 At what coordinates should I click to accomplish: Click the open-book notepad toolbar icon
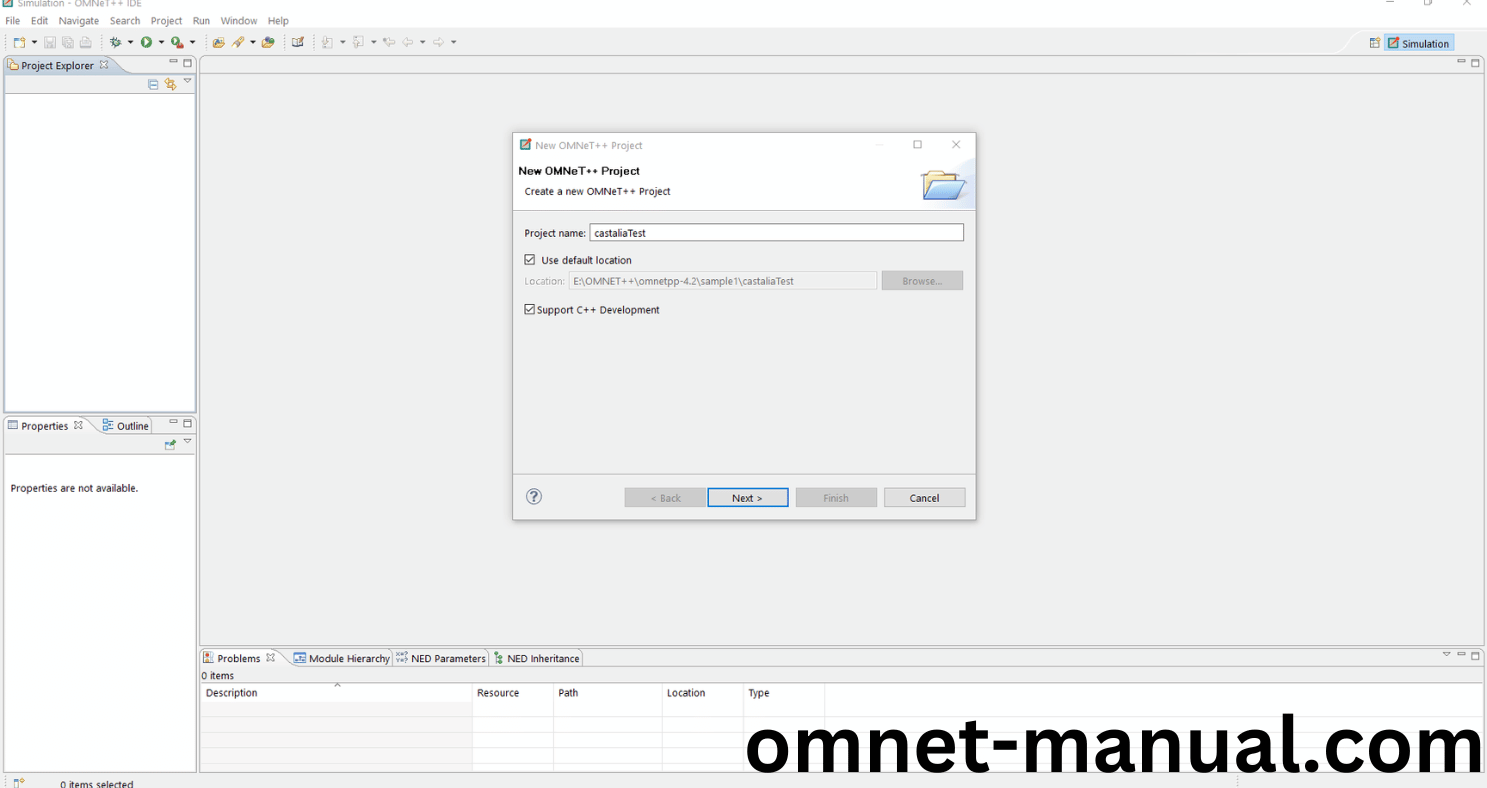pos(298,42)
